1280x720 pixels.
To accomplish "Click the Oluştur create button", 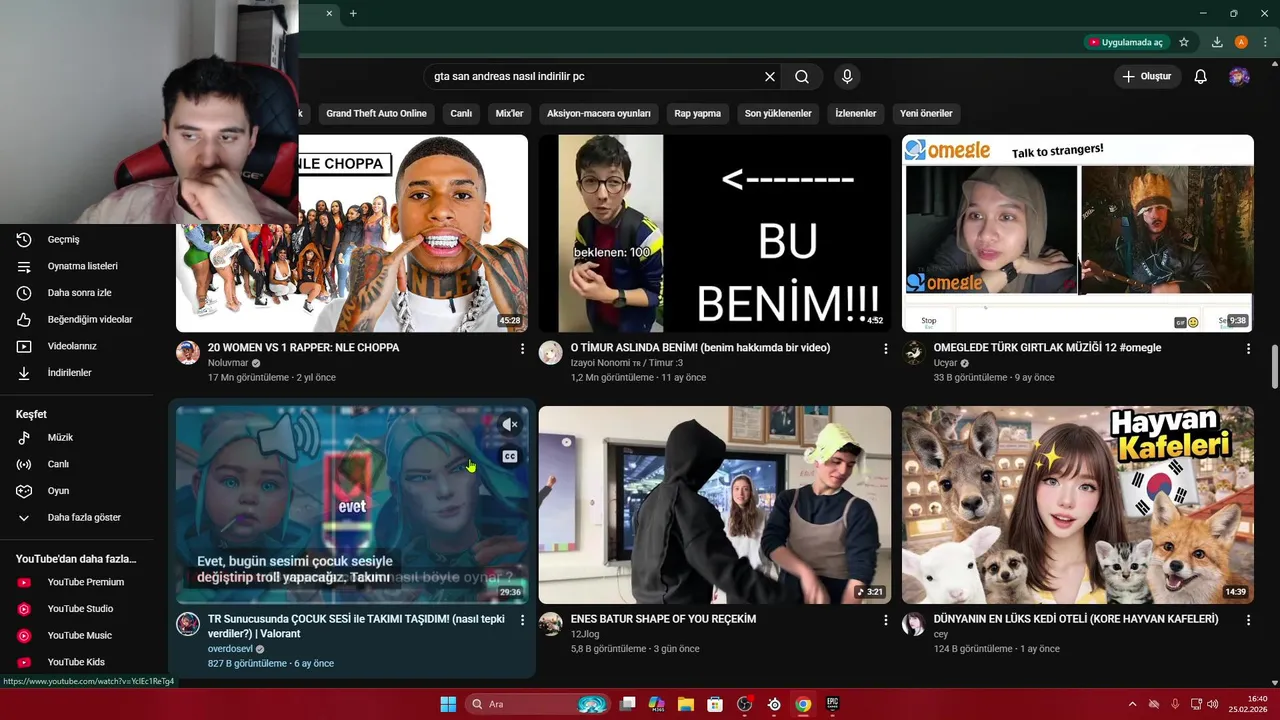I will tap(1148, 77).
